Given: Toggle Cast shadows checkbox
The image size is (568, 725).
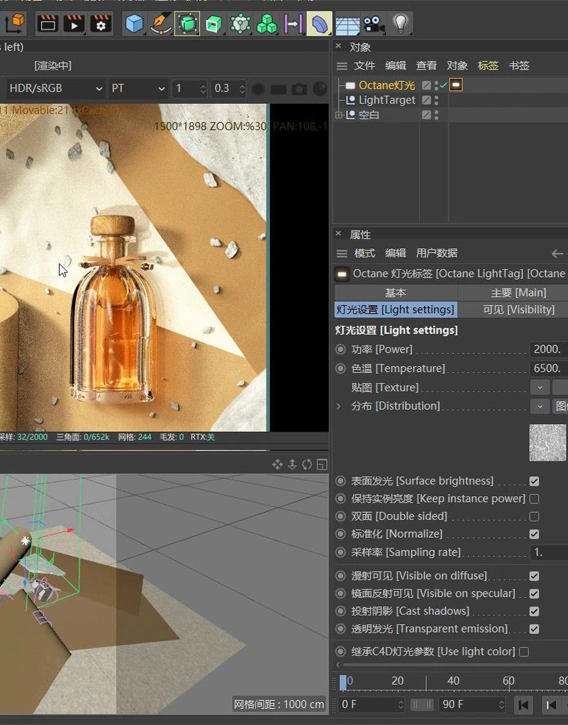Looking at the screenshot, I should click(534, 611).
